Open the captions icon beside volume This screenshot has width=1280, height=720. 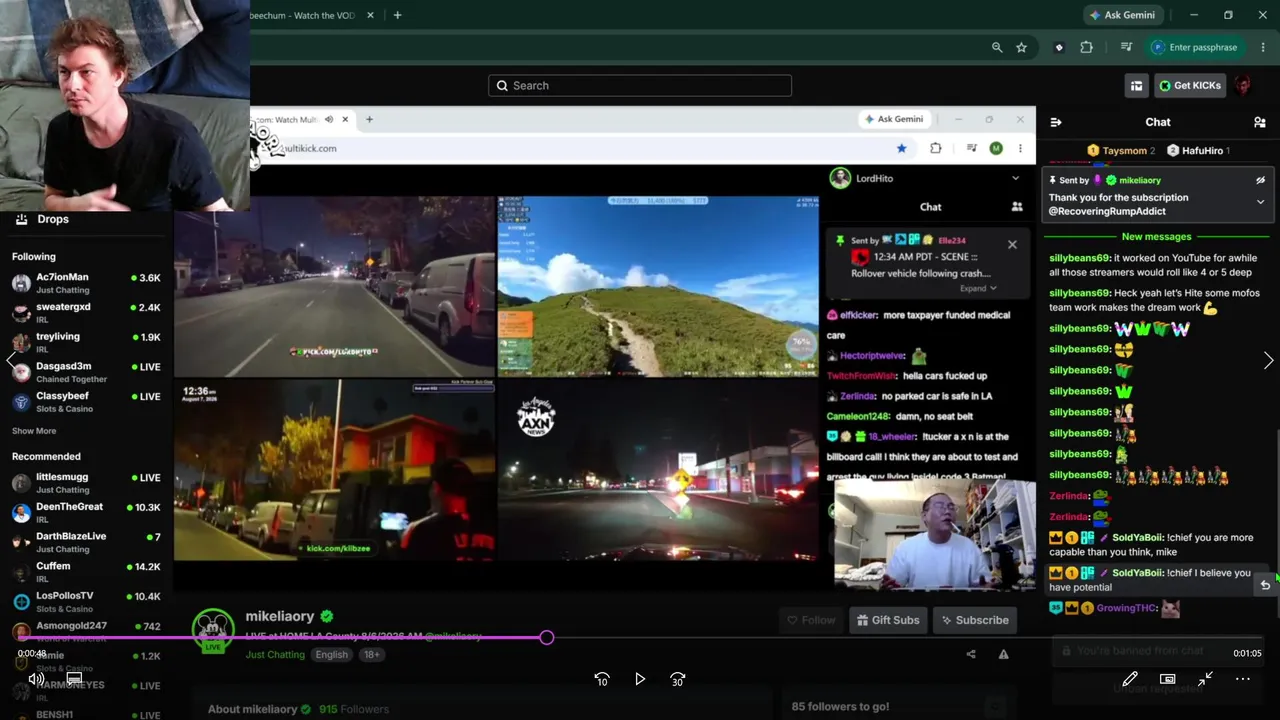click(74, 679)
